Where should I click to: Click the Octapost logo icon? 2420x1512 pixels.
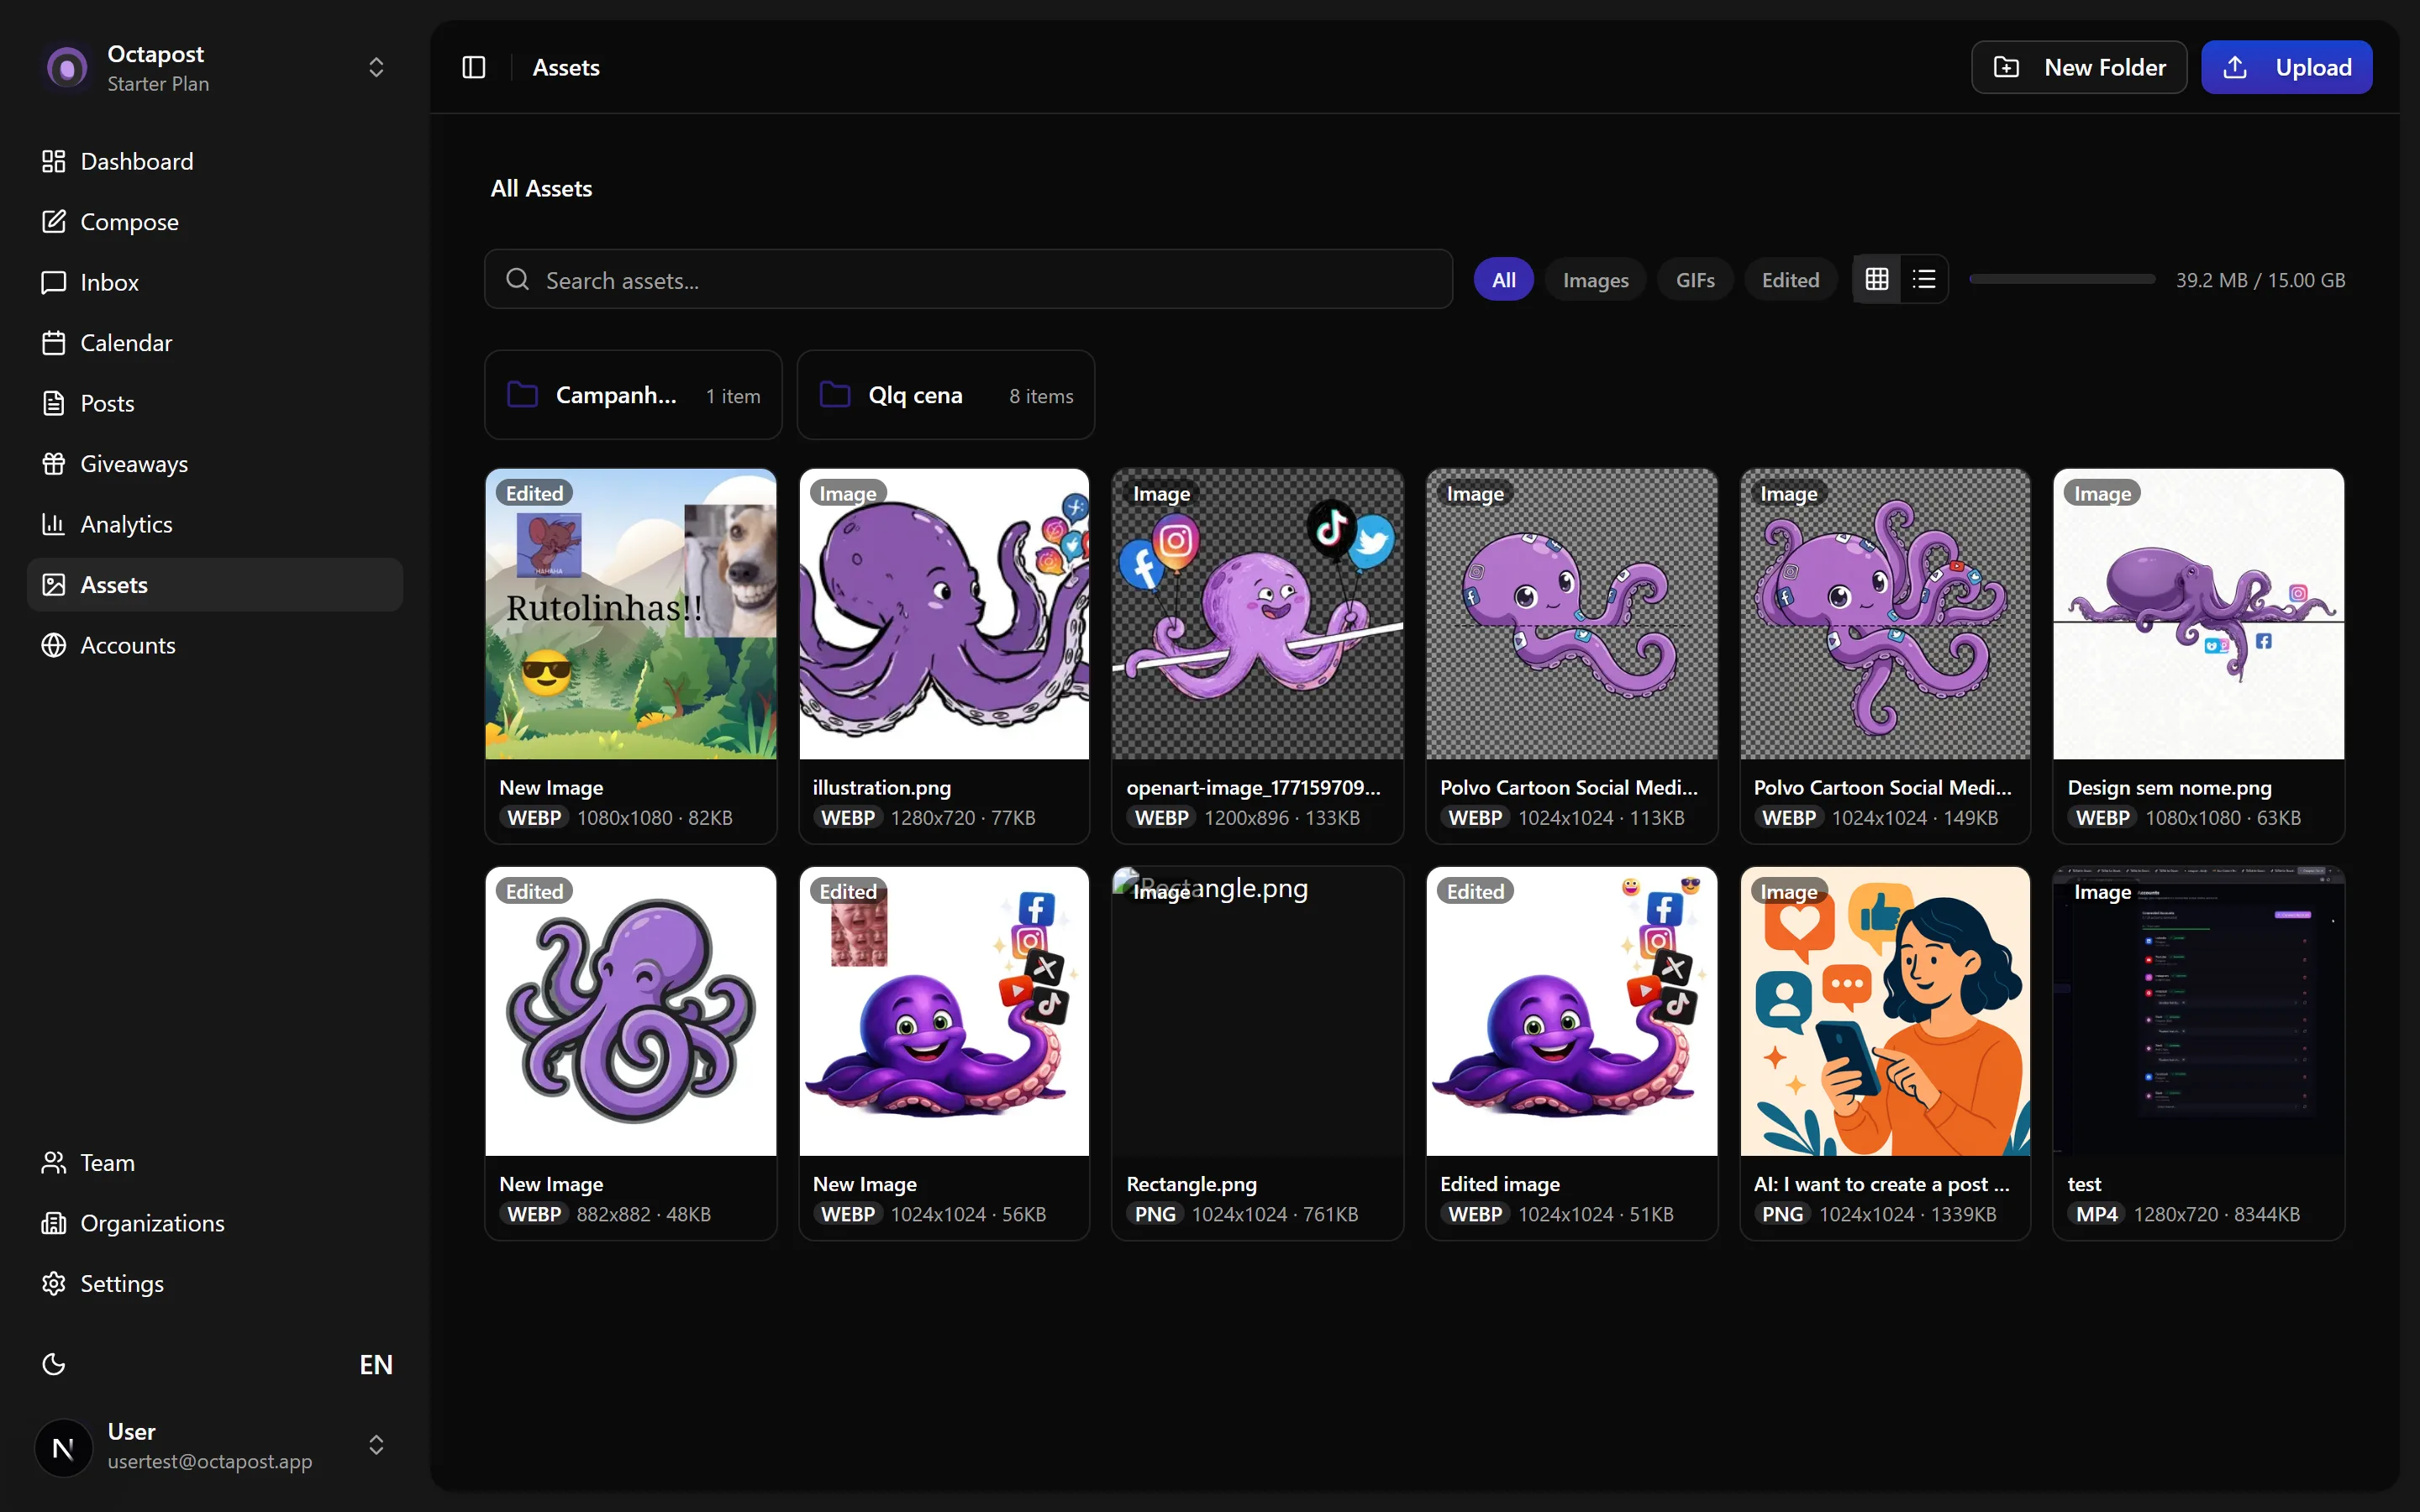[x=67, y=68]
